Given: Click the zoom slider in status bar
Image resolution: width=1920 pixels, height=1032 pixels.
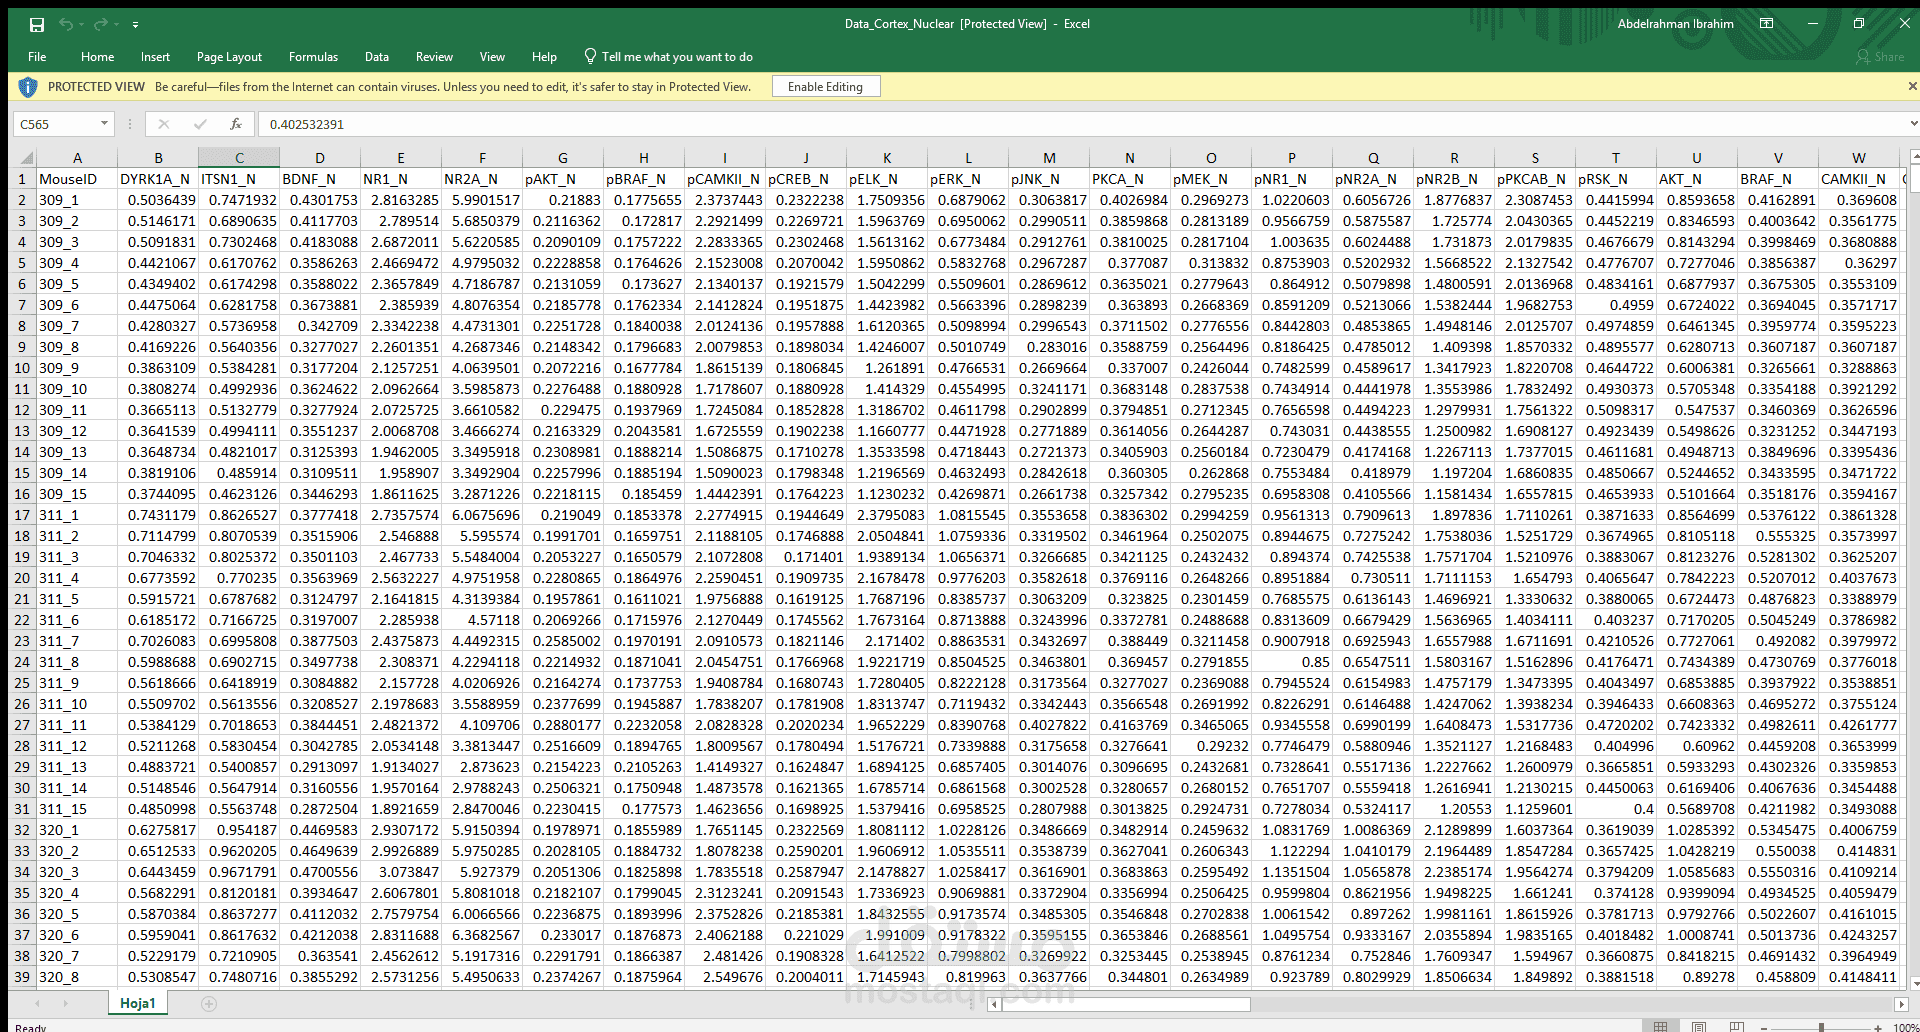Looking at the screenshot, I should tap(1821, 1027).
